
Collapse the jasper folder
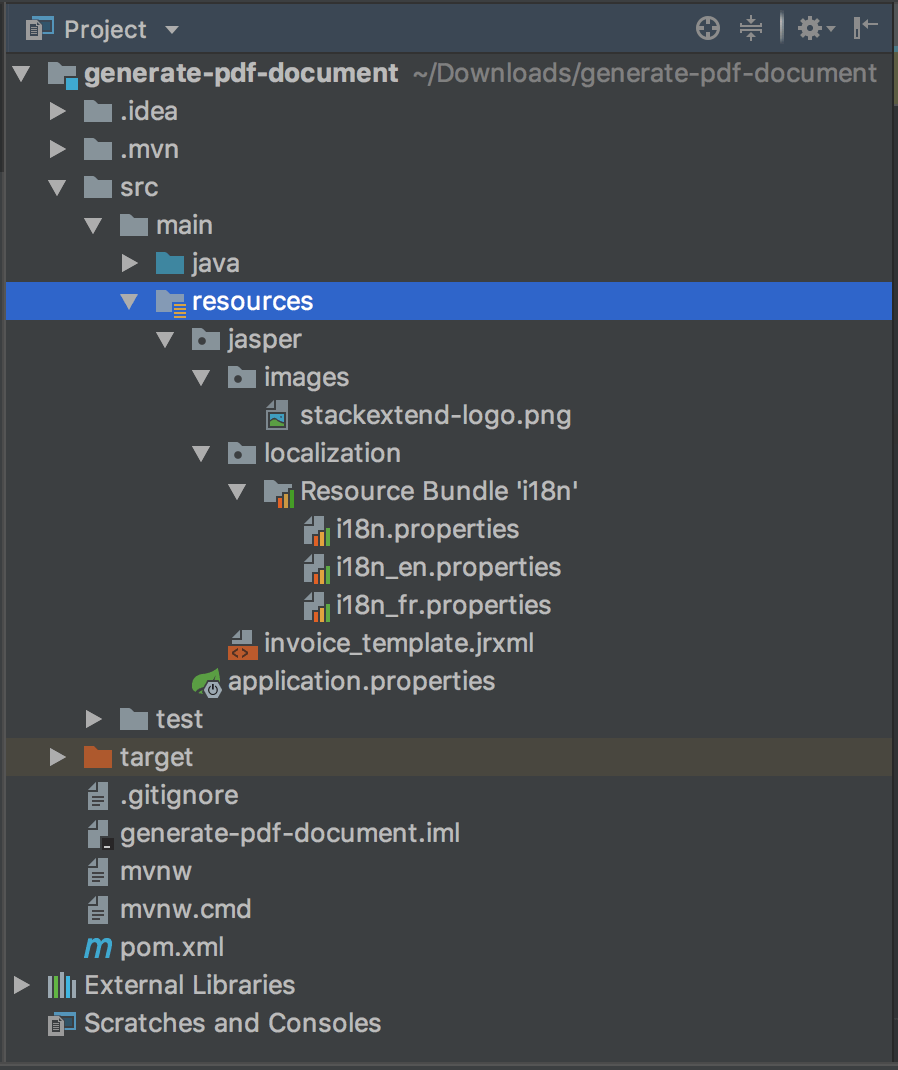(x=166, y=339)
